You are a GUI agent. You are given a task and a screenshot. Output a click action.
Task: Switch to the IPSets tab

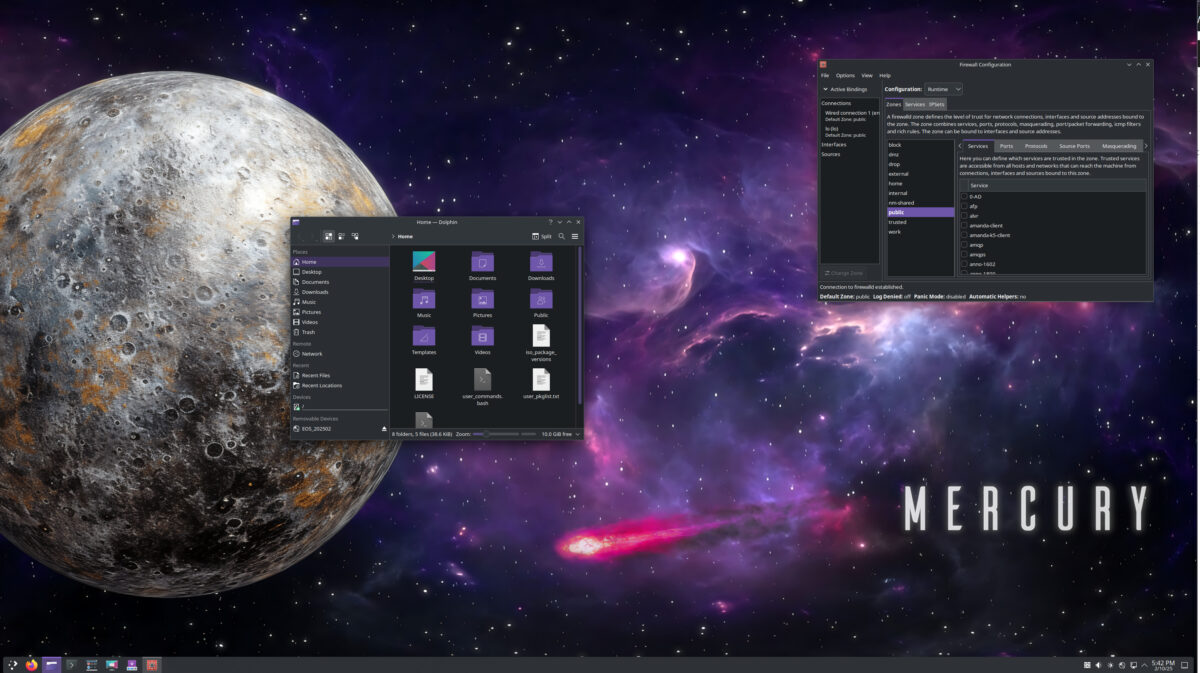point(937,102)
